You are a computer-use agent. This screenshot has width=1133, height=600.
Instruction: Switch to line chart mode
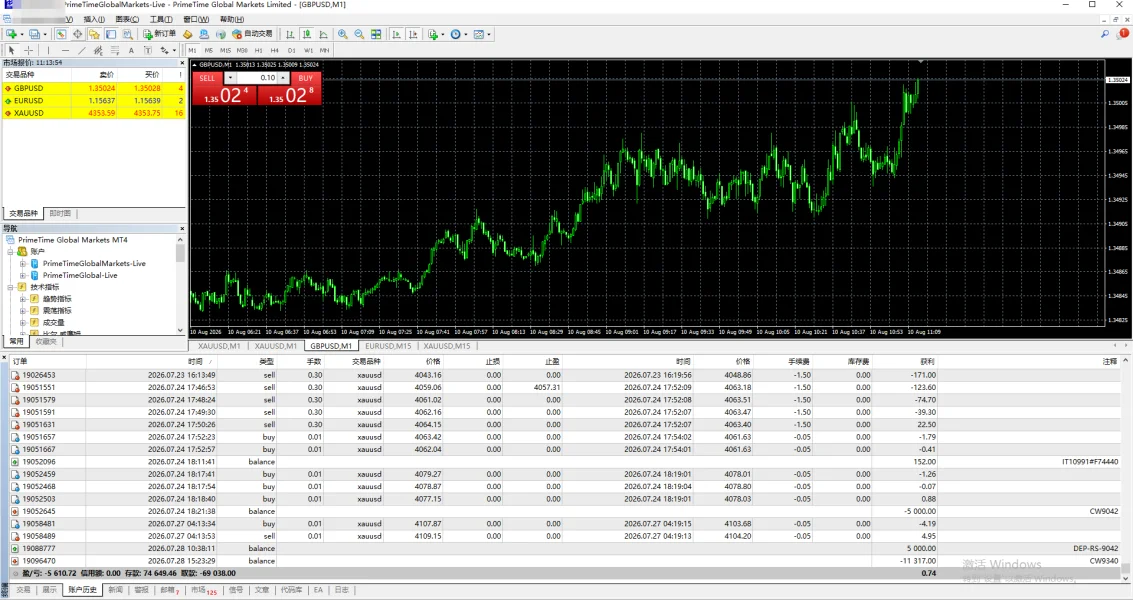click(323, 34)
